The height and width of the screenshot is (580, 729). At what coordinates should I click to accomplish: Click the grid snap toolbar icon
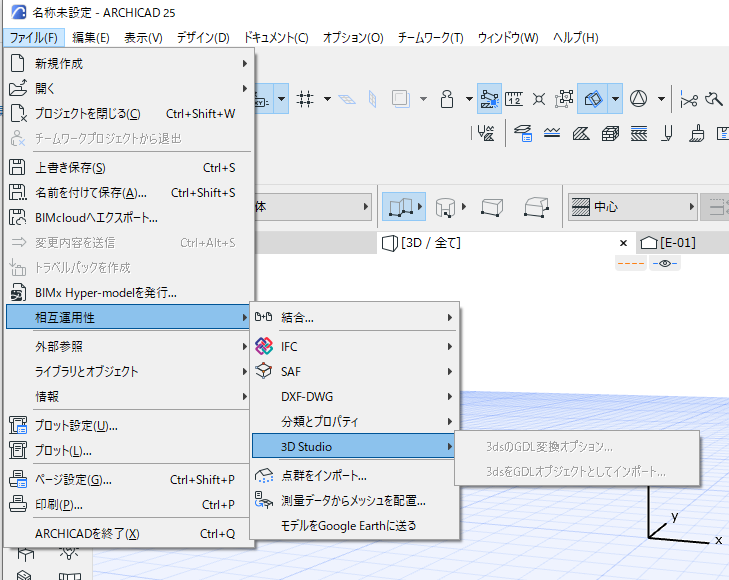[305, 99]
